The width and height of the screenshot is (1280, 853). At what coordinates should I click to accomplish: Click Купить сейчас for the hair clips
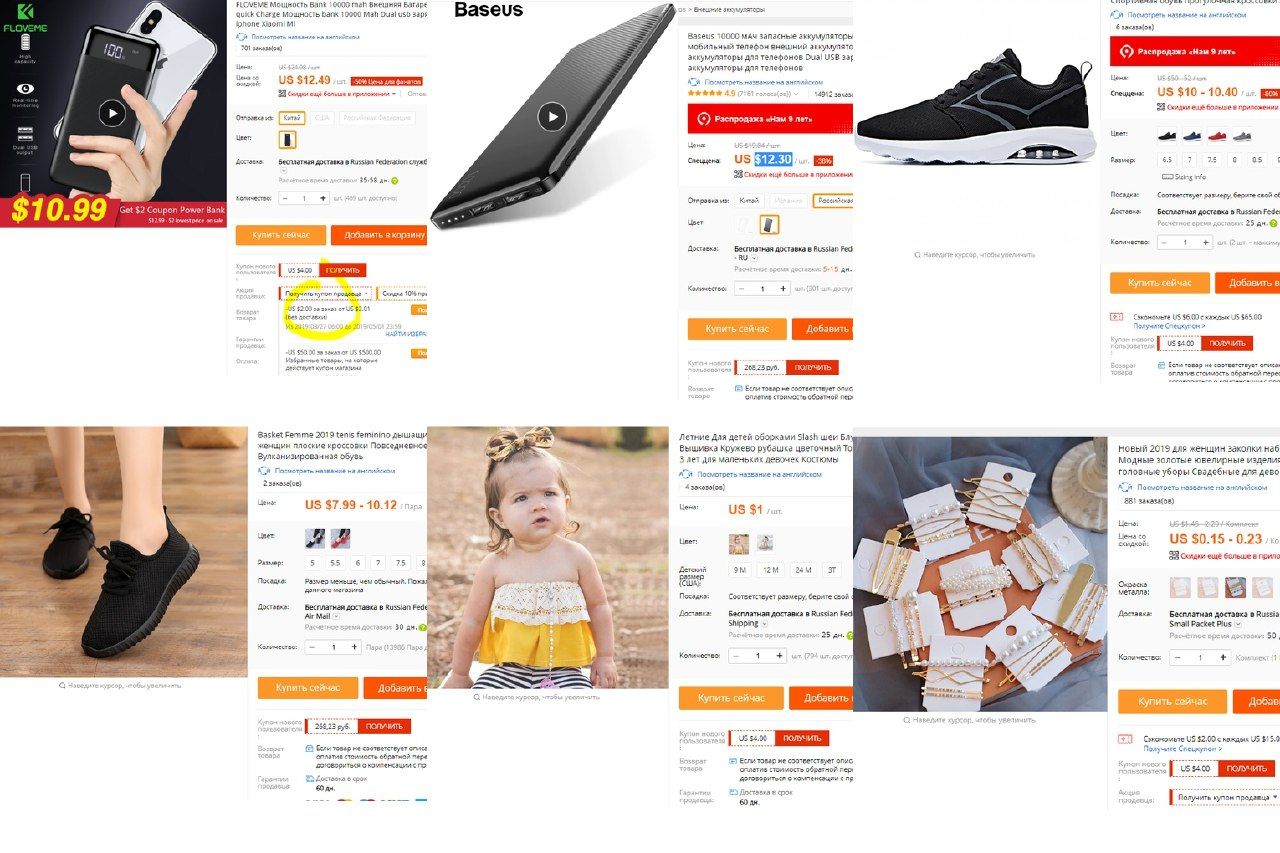[x=1172, y=701]
